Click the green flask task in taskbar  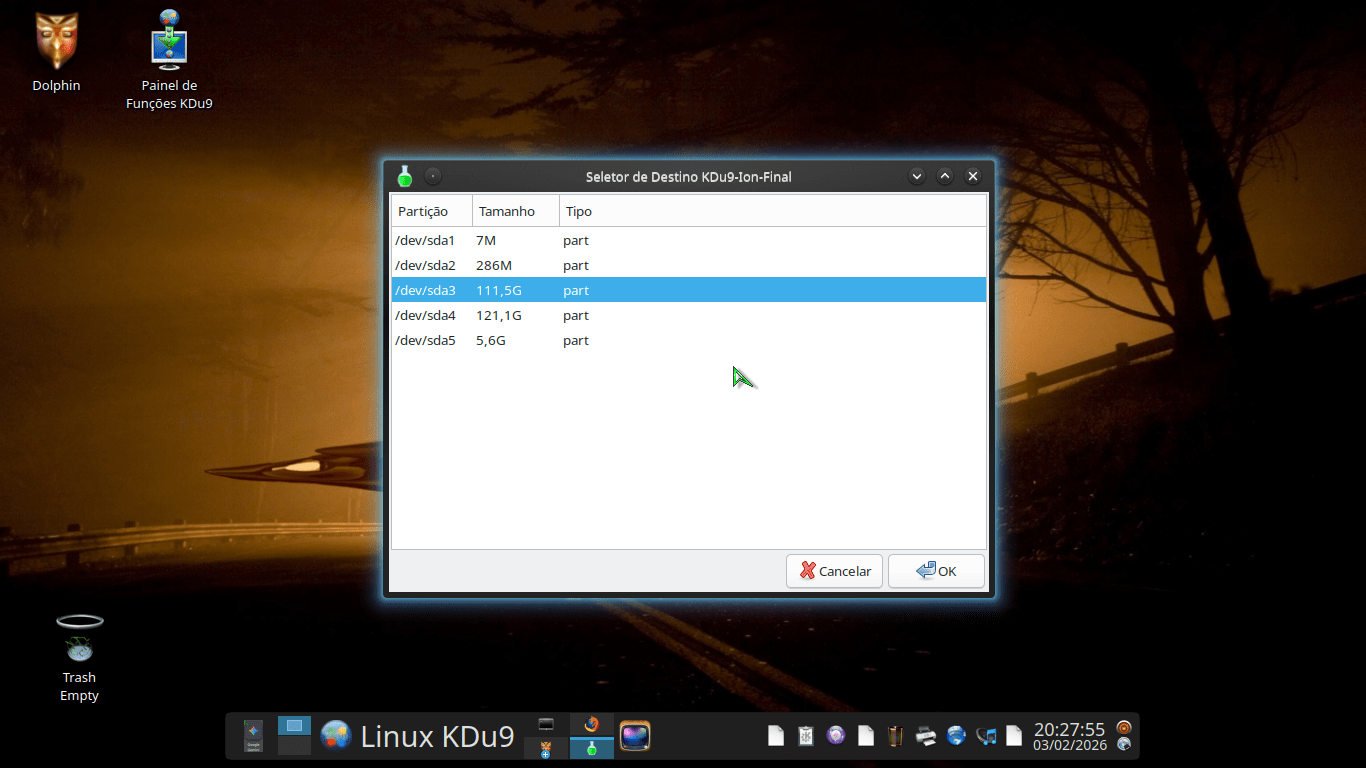pos(591,748)
